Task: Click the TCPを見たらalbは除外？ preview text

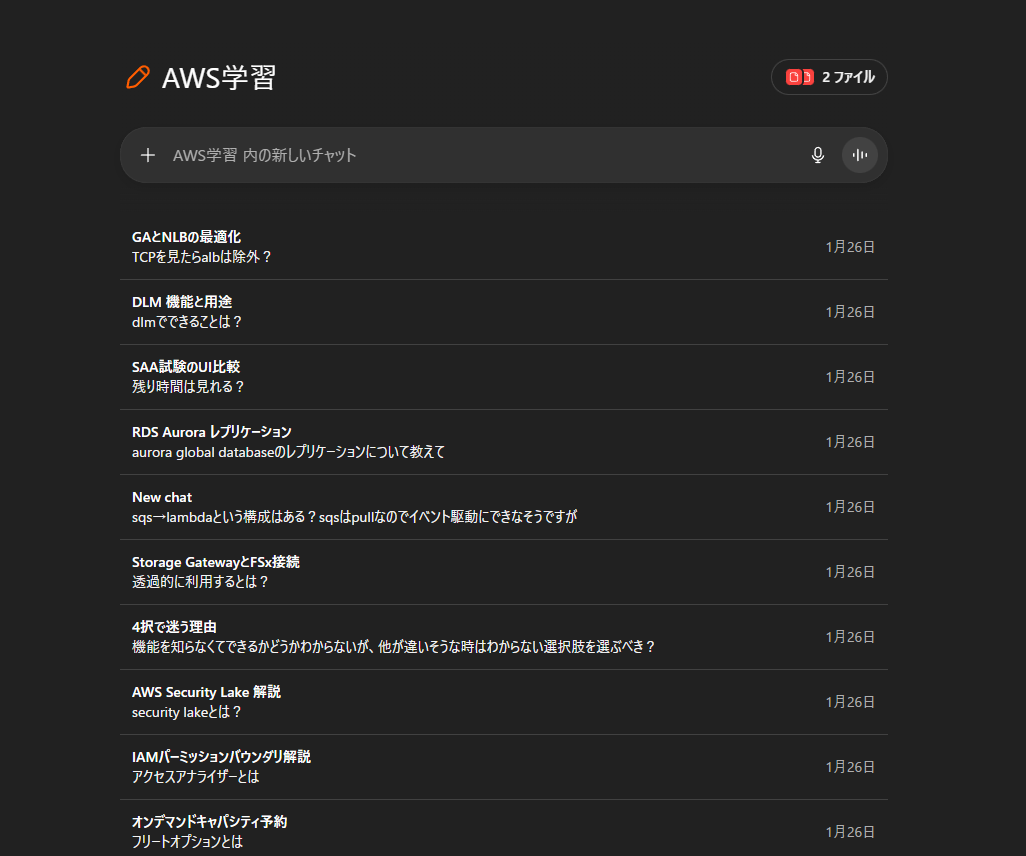Action: 202,257
